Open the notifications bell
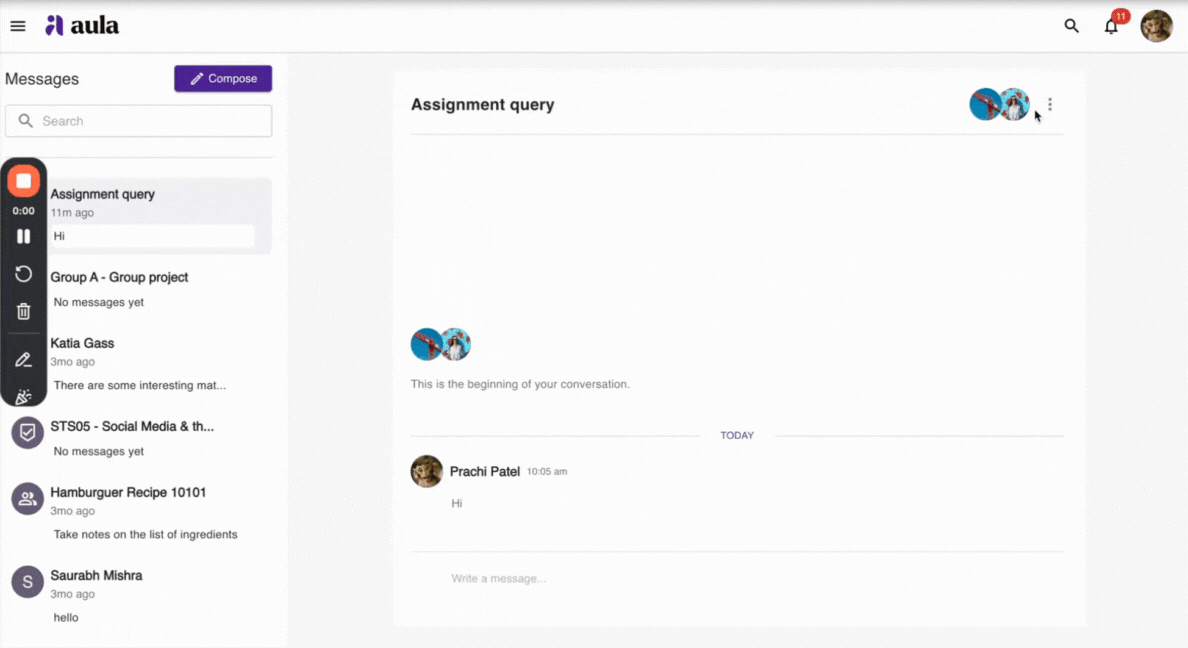 (x=1111, y=26)
